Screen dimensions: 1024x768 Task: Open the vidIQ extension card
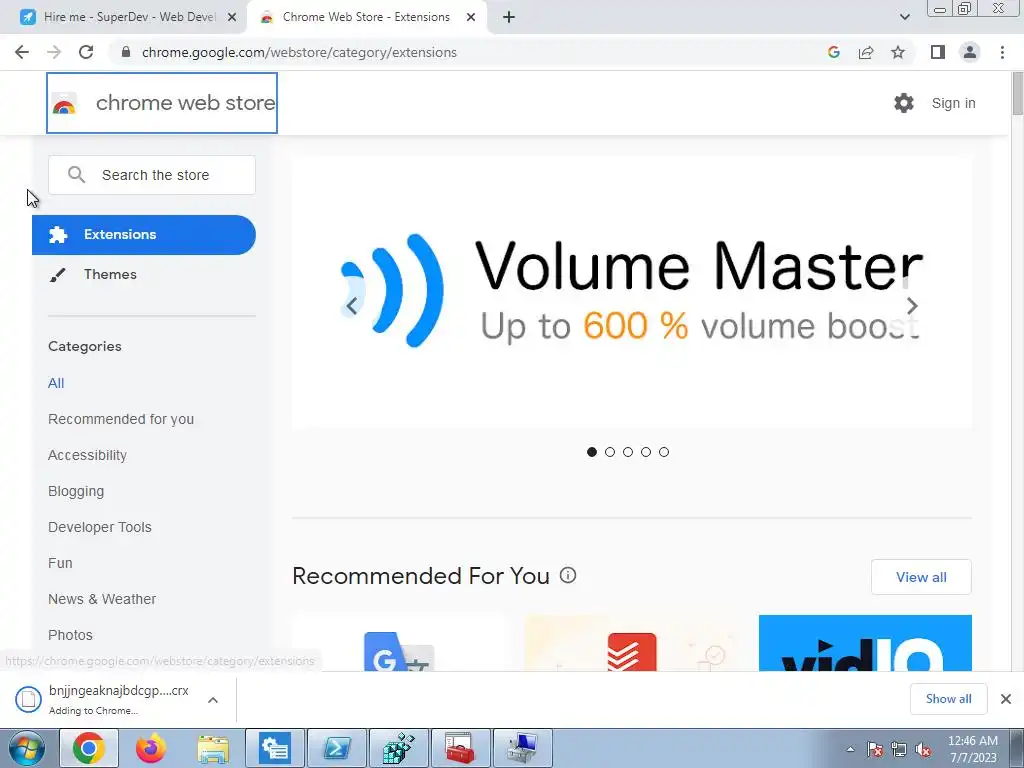(x=865, y=643)
